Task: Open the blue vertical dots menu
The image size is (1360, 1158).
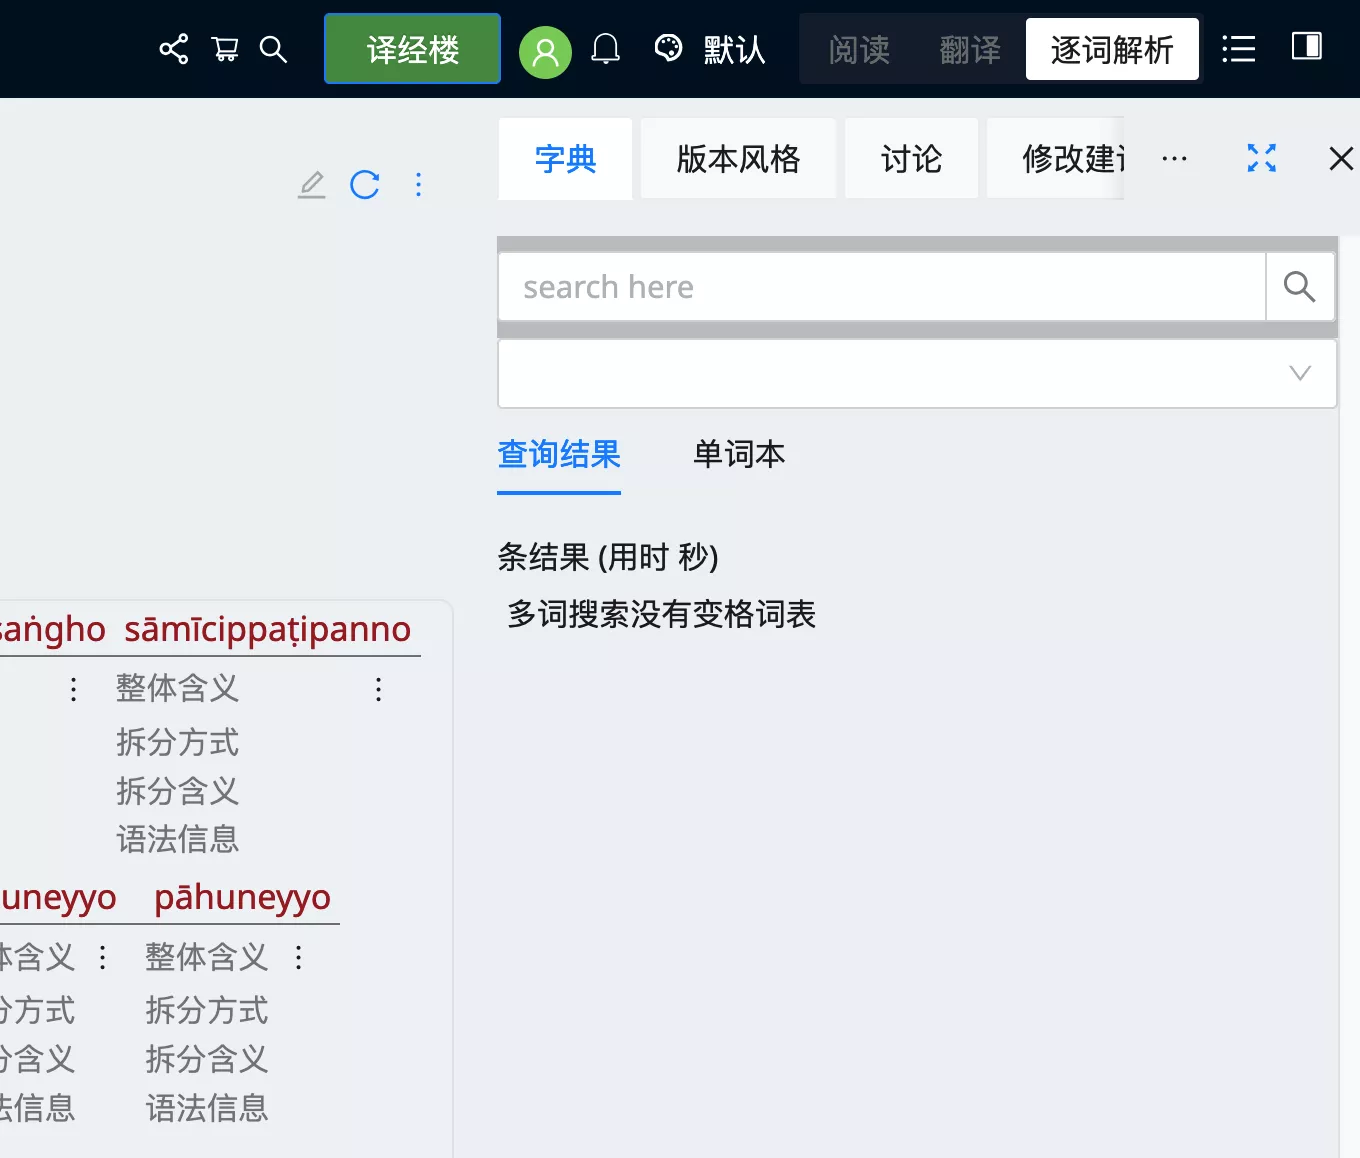Action: point(419,184)
